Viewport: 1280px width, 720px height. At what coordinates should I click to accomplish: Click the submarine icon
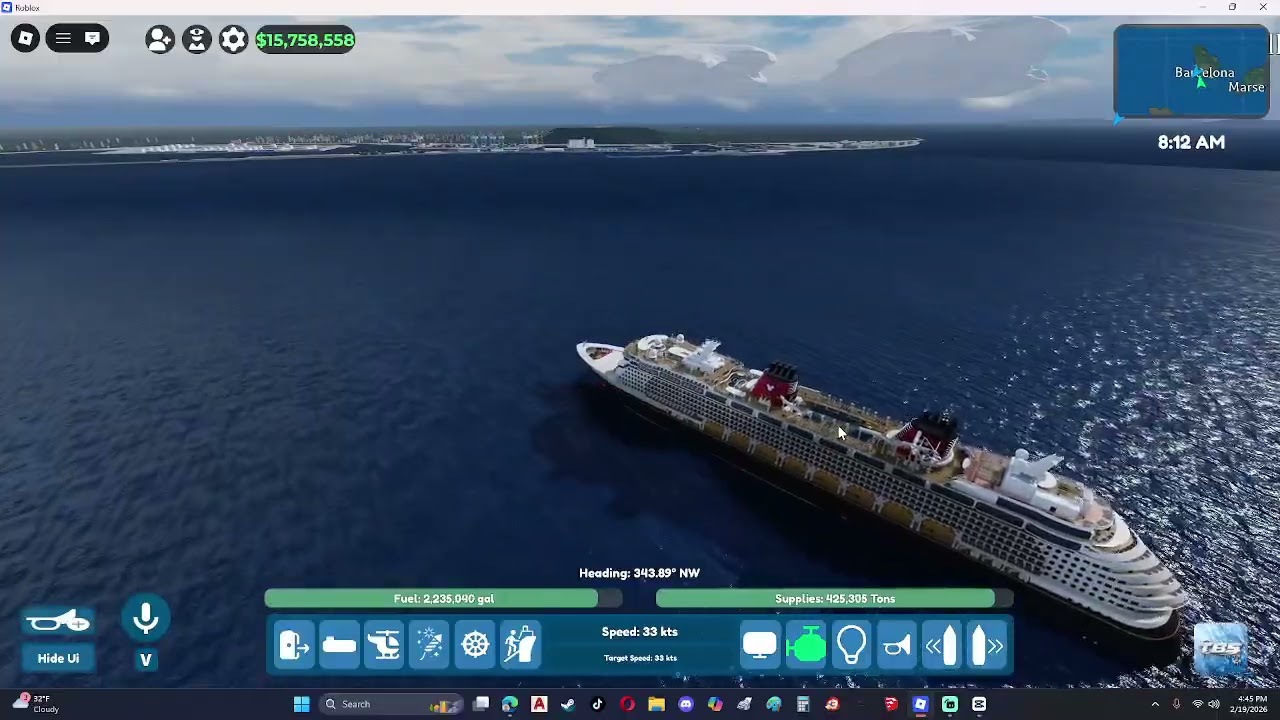(339, 645)
